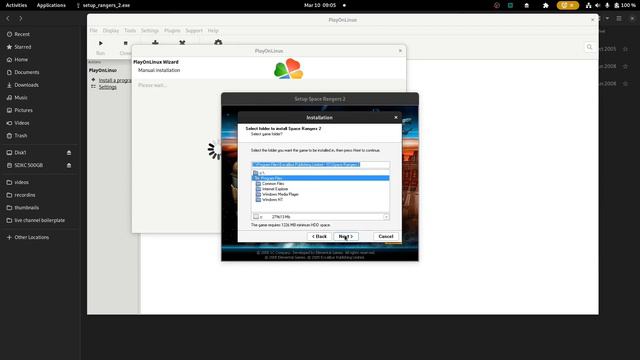Click 'Install a program' link in sidebar
Image resolution: width=640 pixels, height=360 pixels.
(x=115, y=80)
